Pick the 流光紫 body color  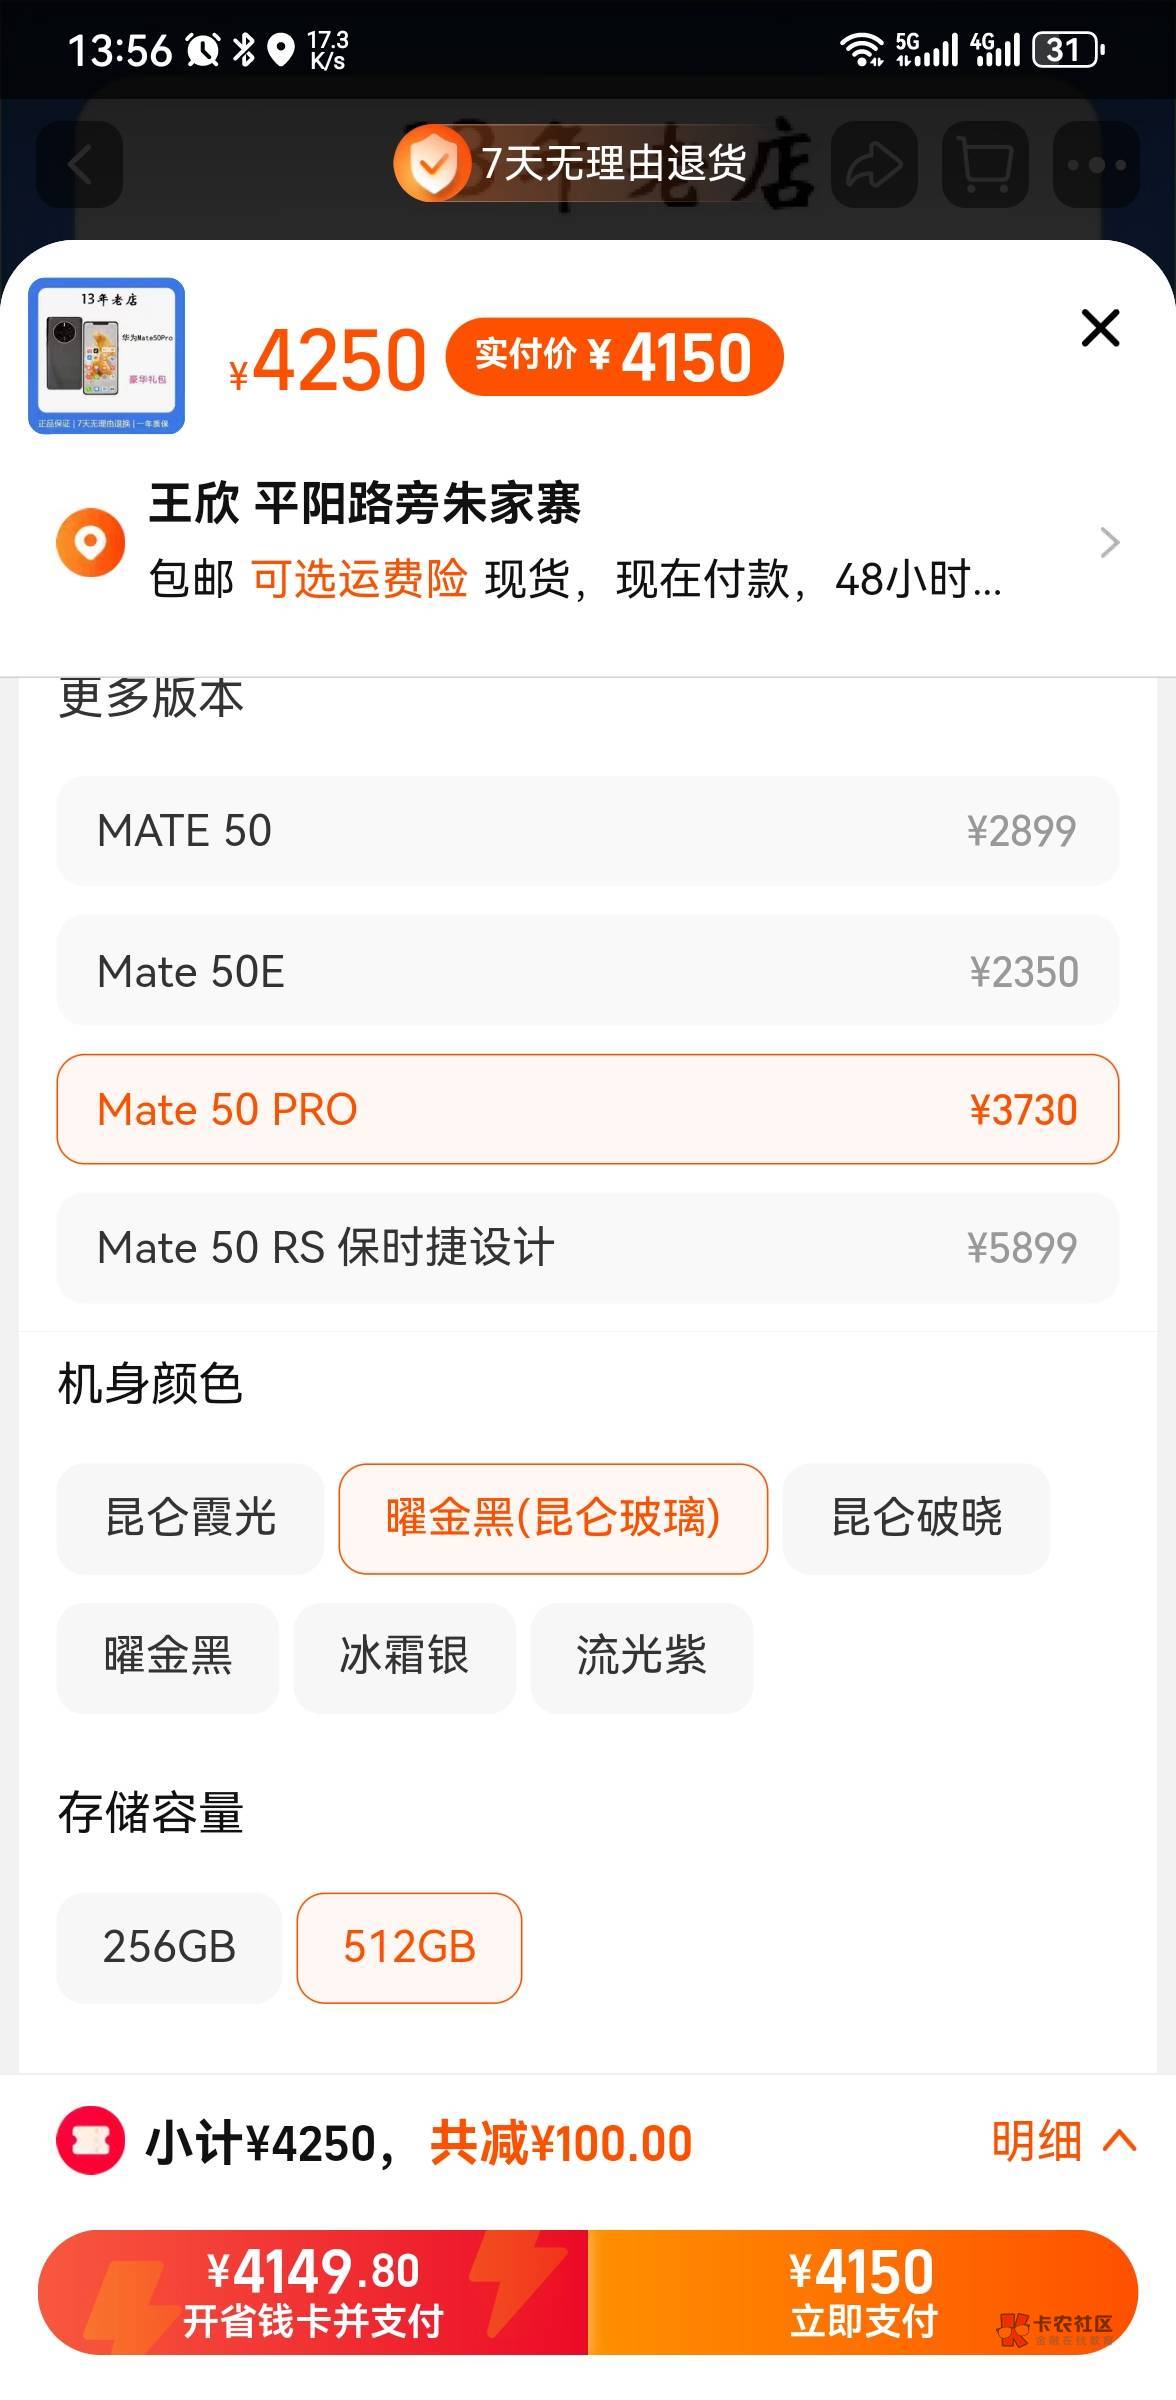tap(641, 1656)
